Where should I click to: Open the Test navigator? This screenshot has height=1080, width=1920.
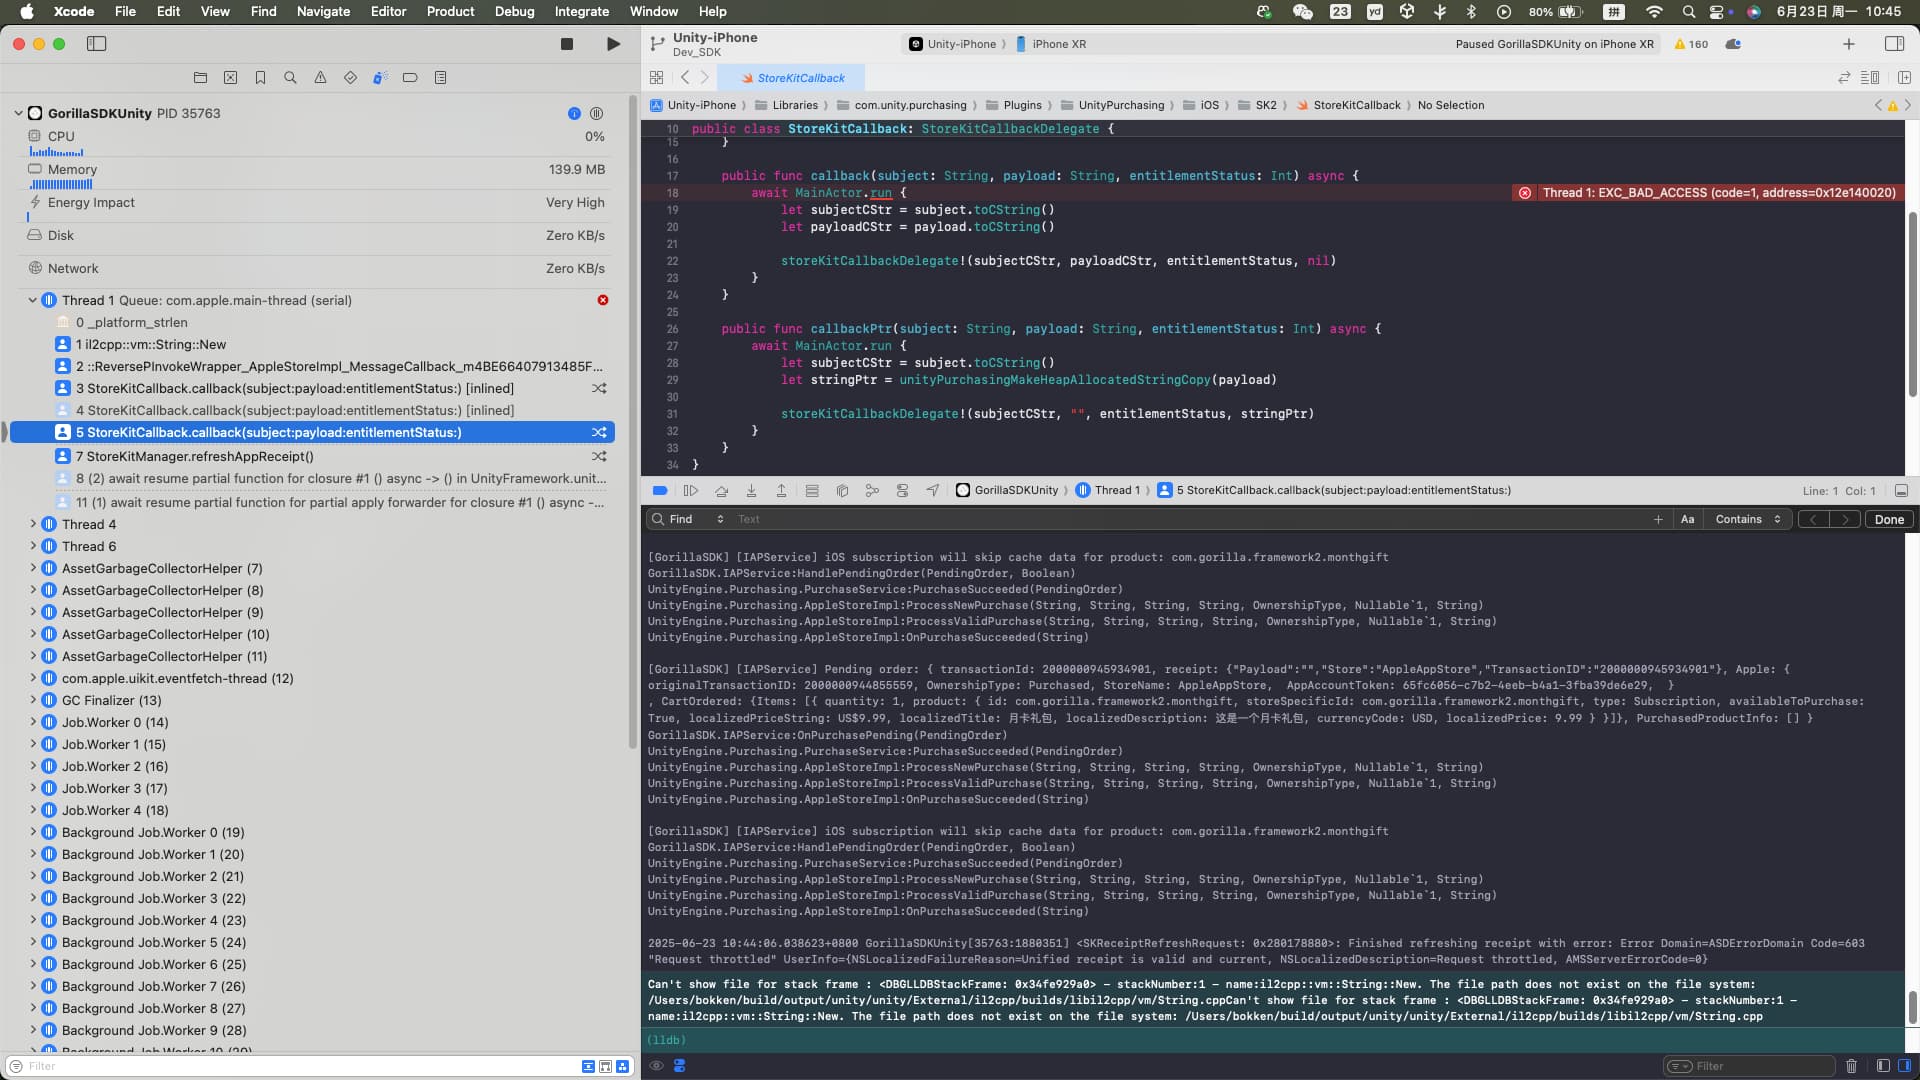point(349,77)
